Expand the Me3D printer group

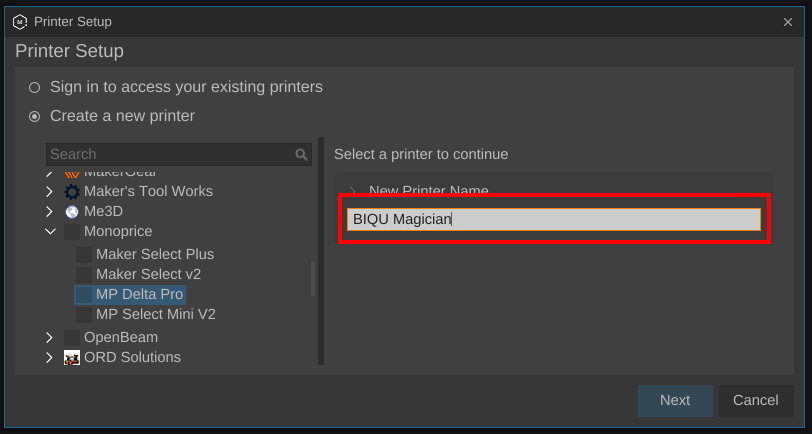pos(49,211)
